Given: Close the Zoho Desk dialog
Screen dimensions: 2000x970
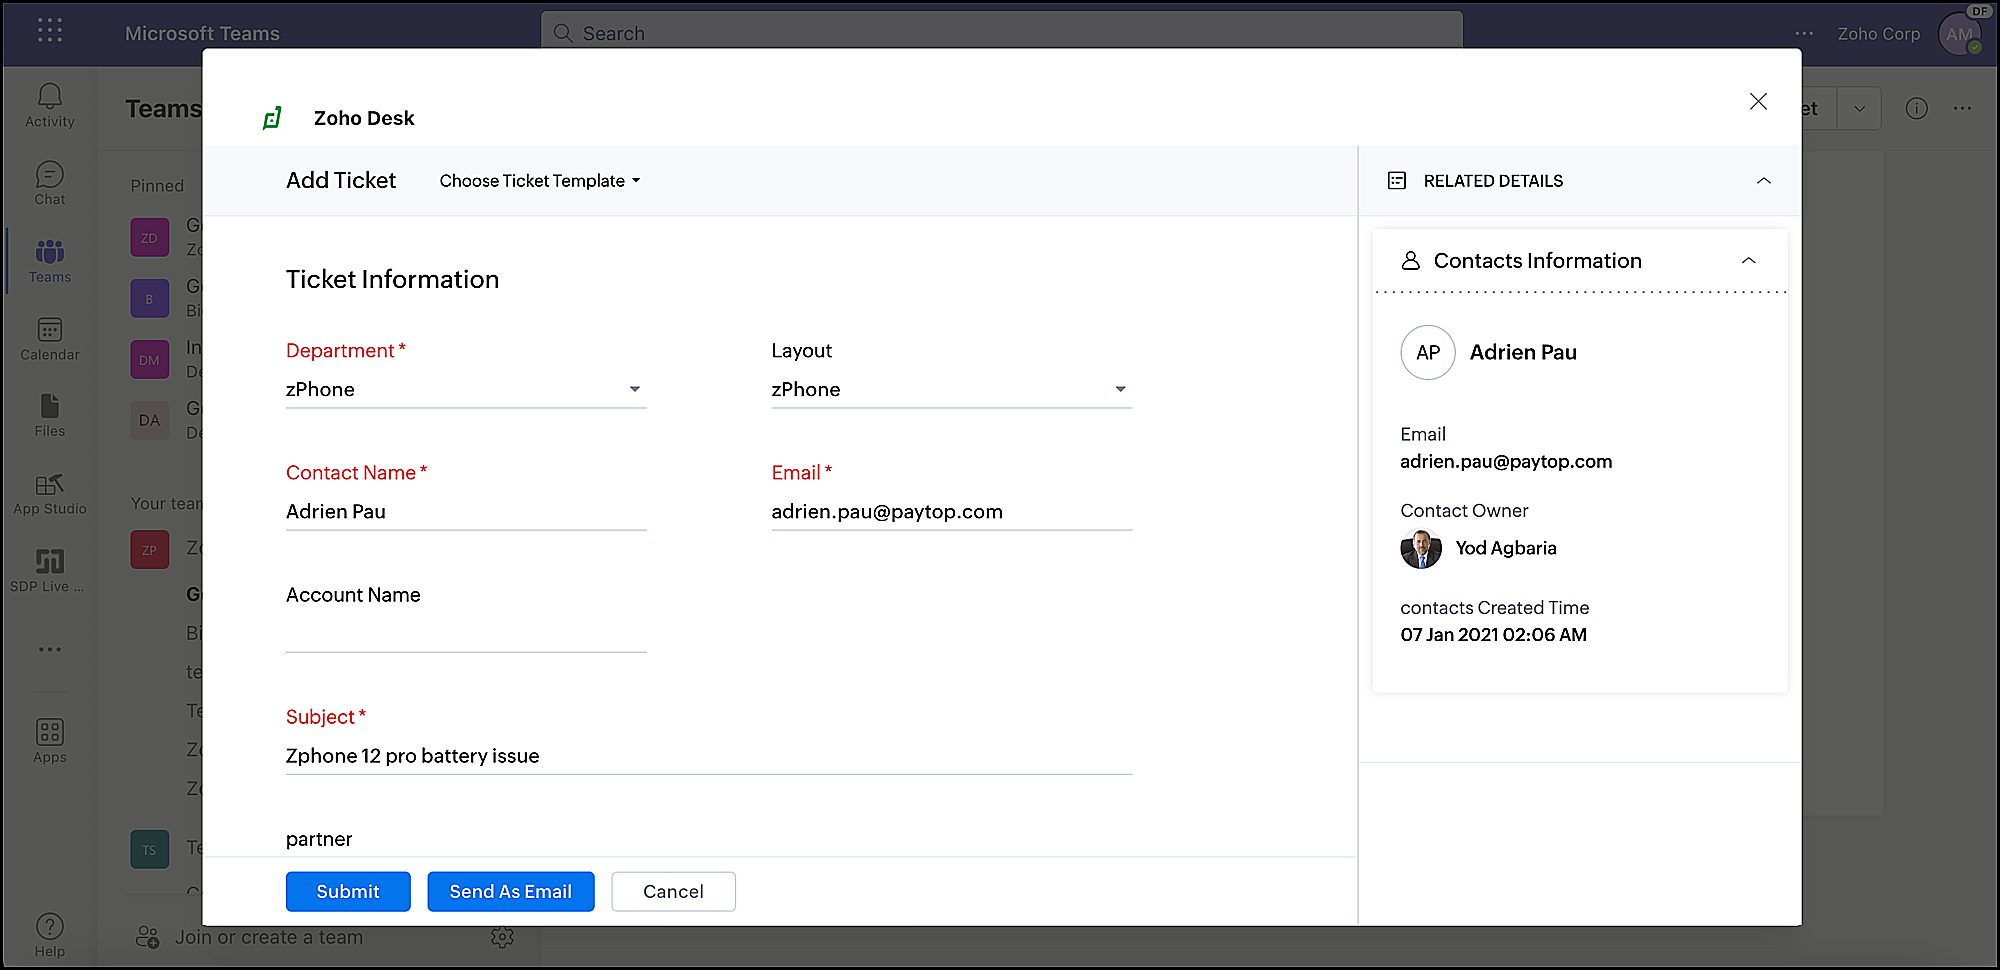Looking at the screenshot, I should [x=1758, y=101].
